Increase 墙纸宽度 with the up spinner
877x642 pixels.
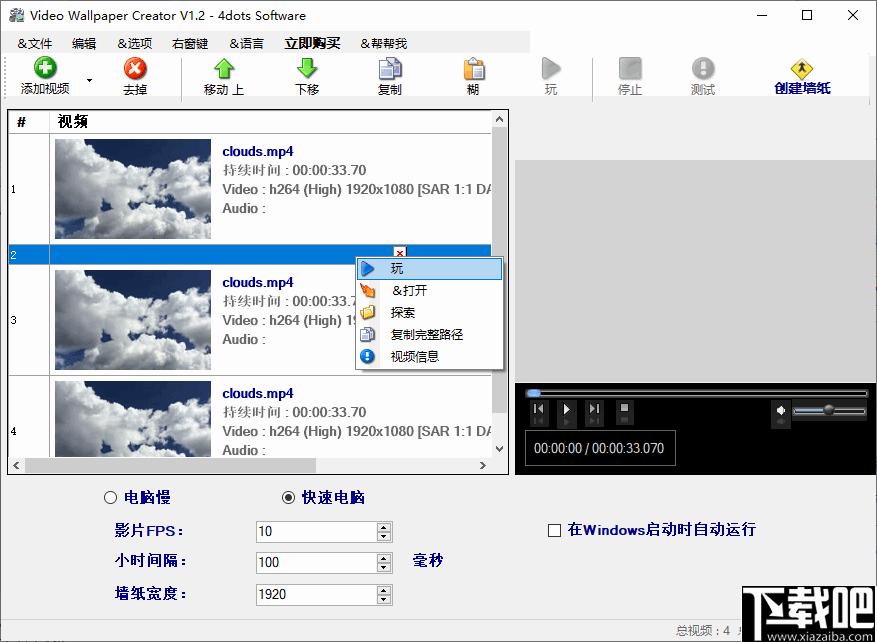coord(384,590)
